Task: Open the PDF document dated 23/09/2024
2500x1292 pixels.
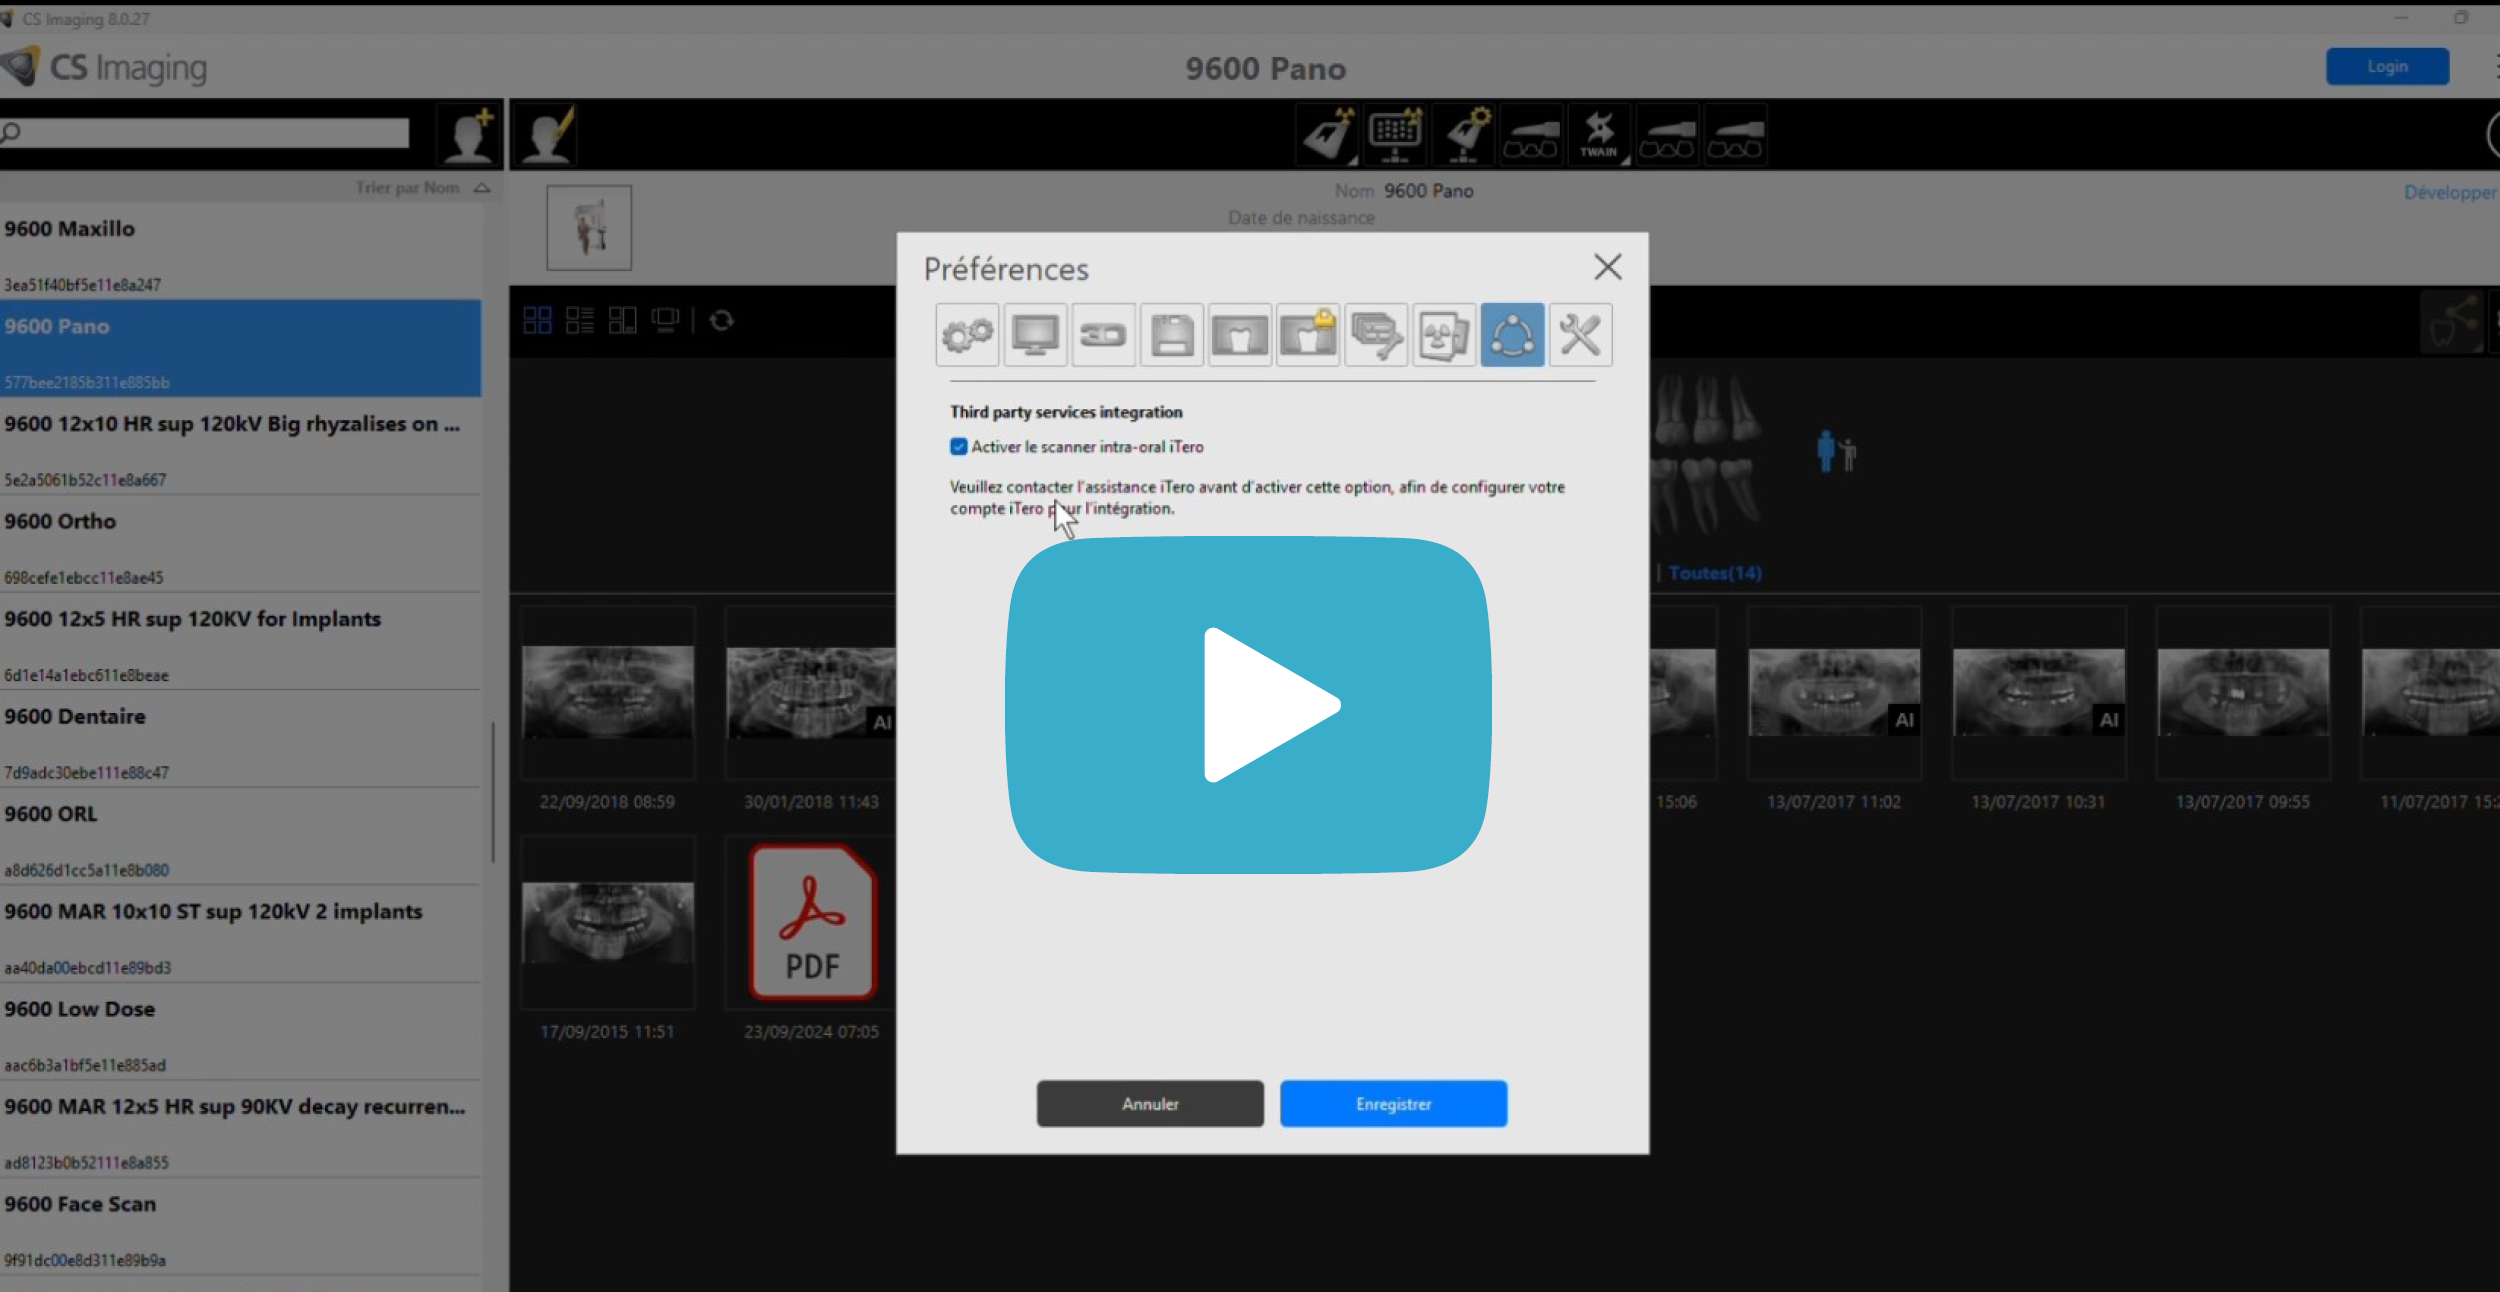Action: click(x=811, y=922)
